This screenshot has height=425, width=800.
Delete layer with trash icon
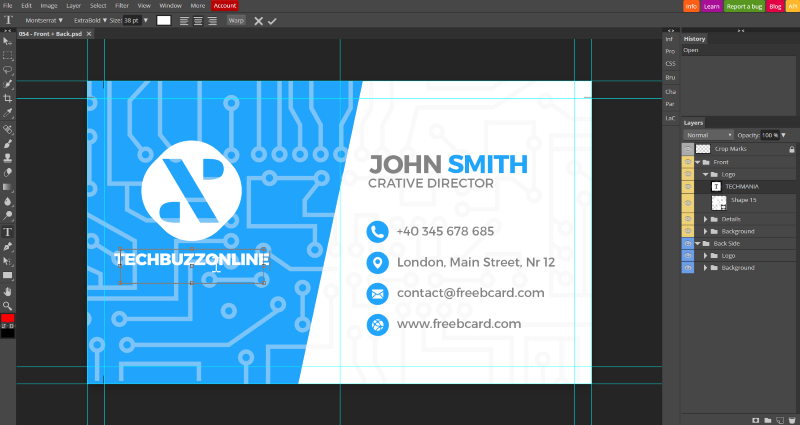[792, 420]
